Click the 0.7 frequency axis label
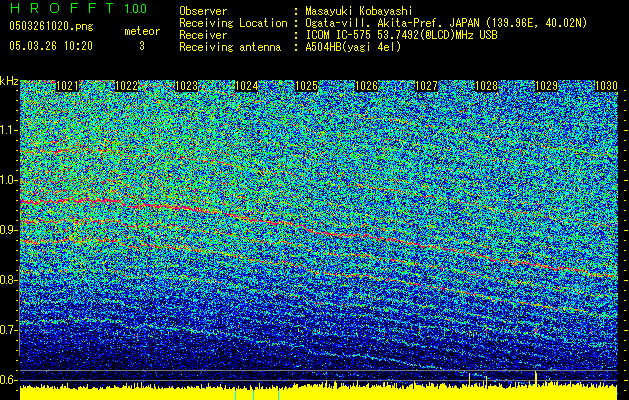The width and height of the screenshot is (629, 400). click(8, 330)
